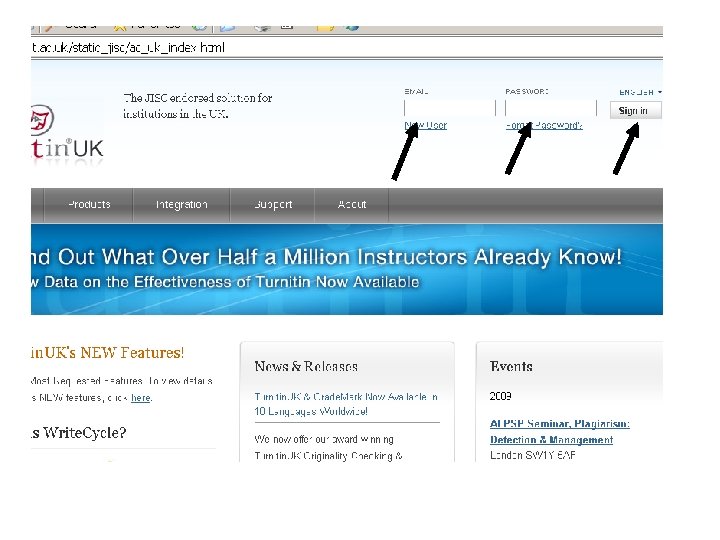Image resolution: width=720 pixels, height=540 pixels.
Task: Click the JISC endorsed solution tagline
Action: (197, 106)
